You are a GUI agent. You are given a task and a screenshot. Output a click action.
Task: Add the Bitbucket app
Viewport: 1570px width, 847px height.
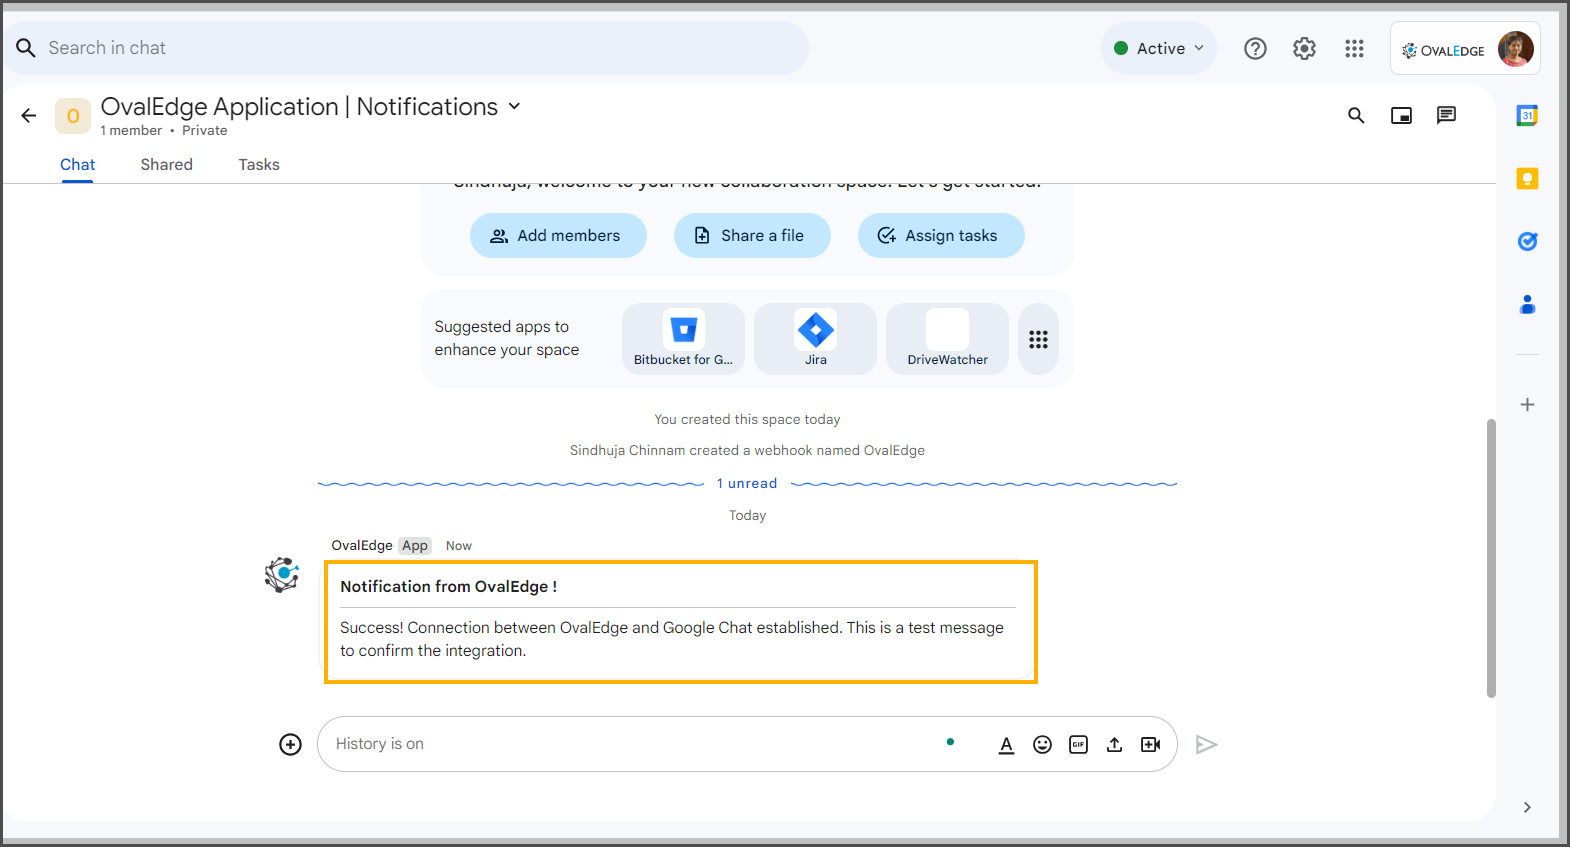pyautogui.click(x=683, y=339)
